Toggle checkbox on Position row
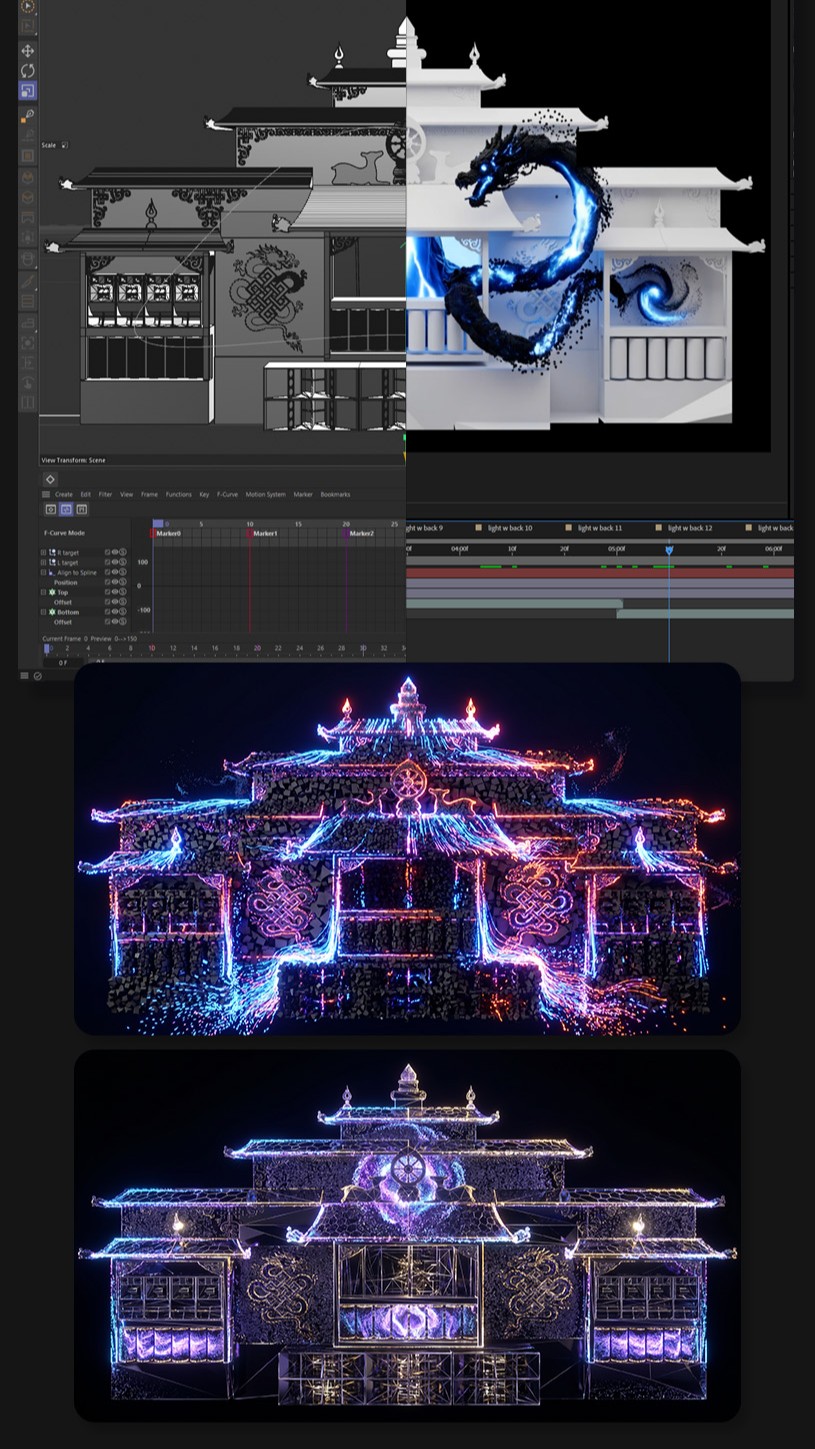Viewport: 815px width, 1449px height. pyautogui.click(x=107, y=582)
